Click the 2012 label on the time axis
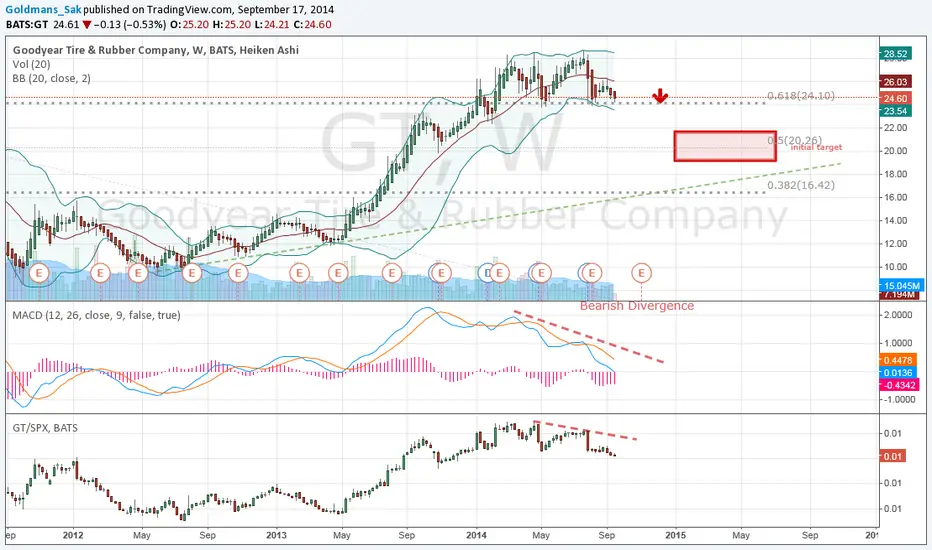Viewport: 932px width, 550px height. [x=73, y=535]
